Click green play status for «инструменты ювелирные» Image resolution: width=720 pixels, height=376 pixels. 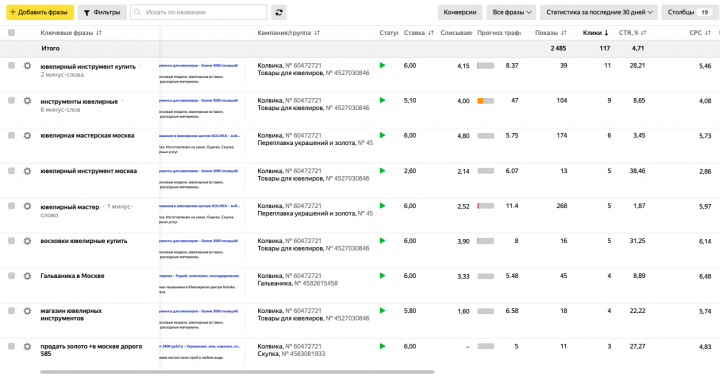point(382,101)
